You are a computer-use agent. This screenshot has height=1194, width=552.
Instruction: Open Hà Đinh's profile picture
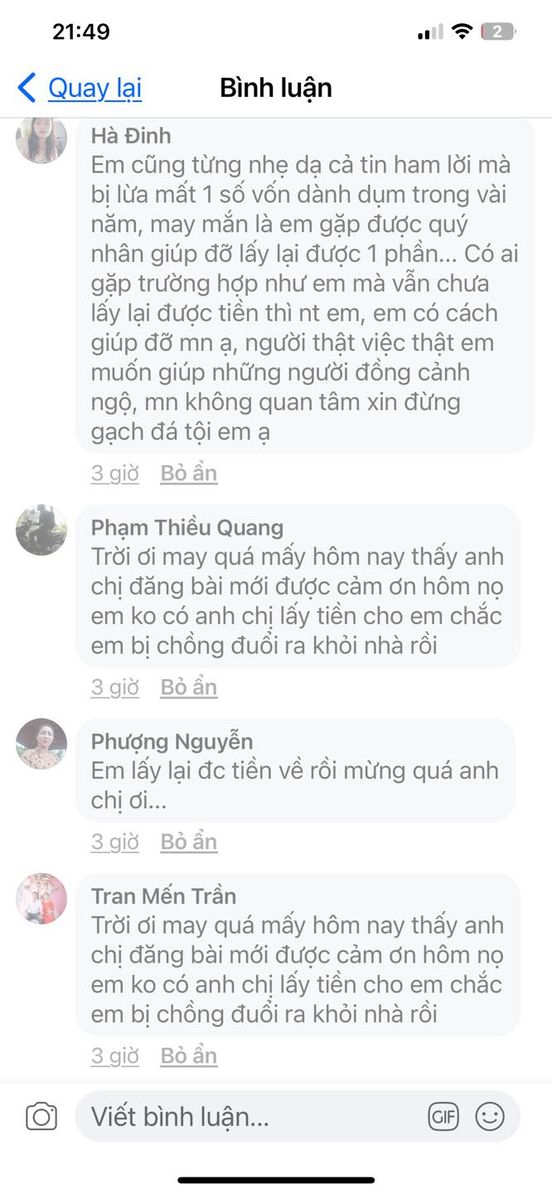coord(41,139)
